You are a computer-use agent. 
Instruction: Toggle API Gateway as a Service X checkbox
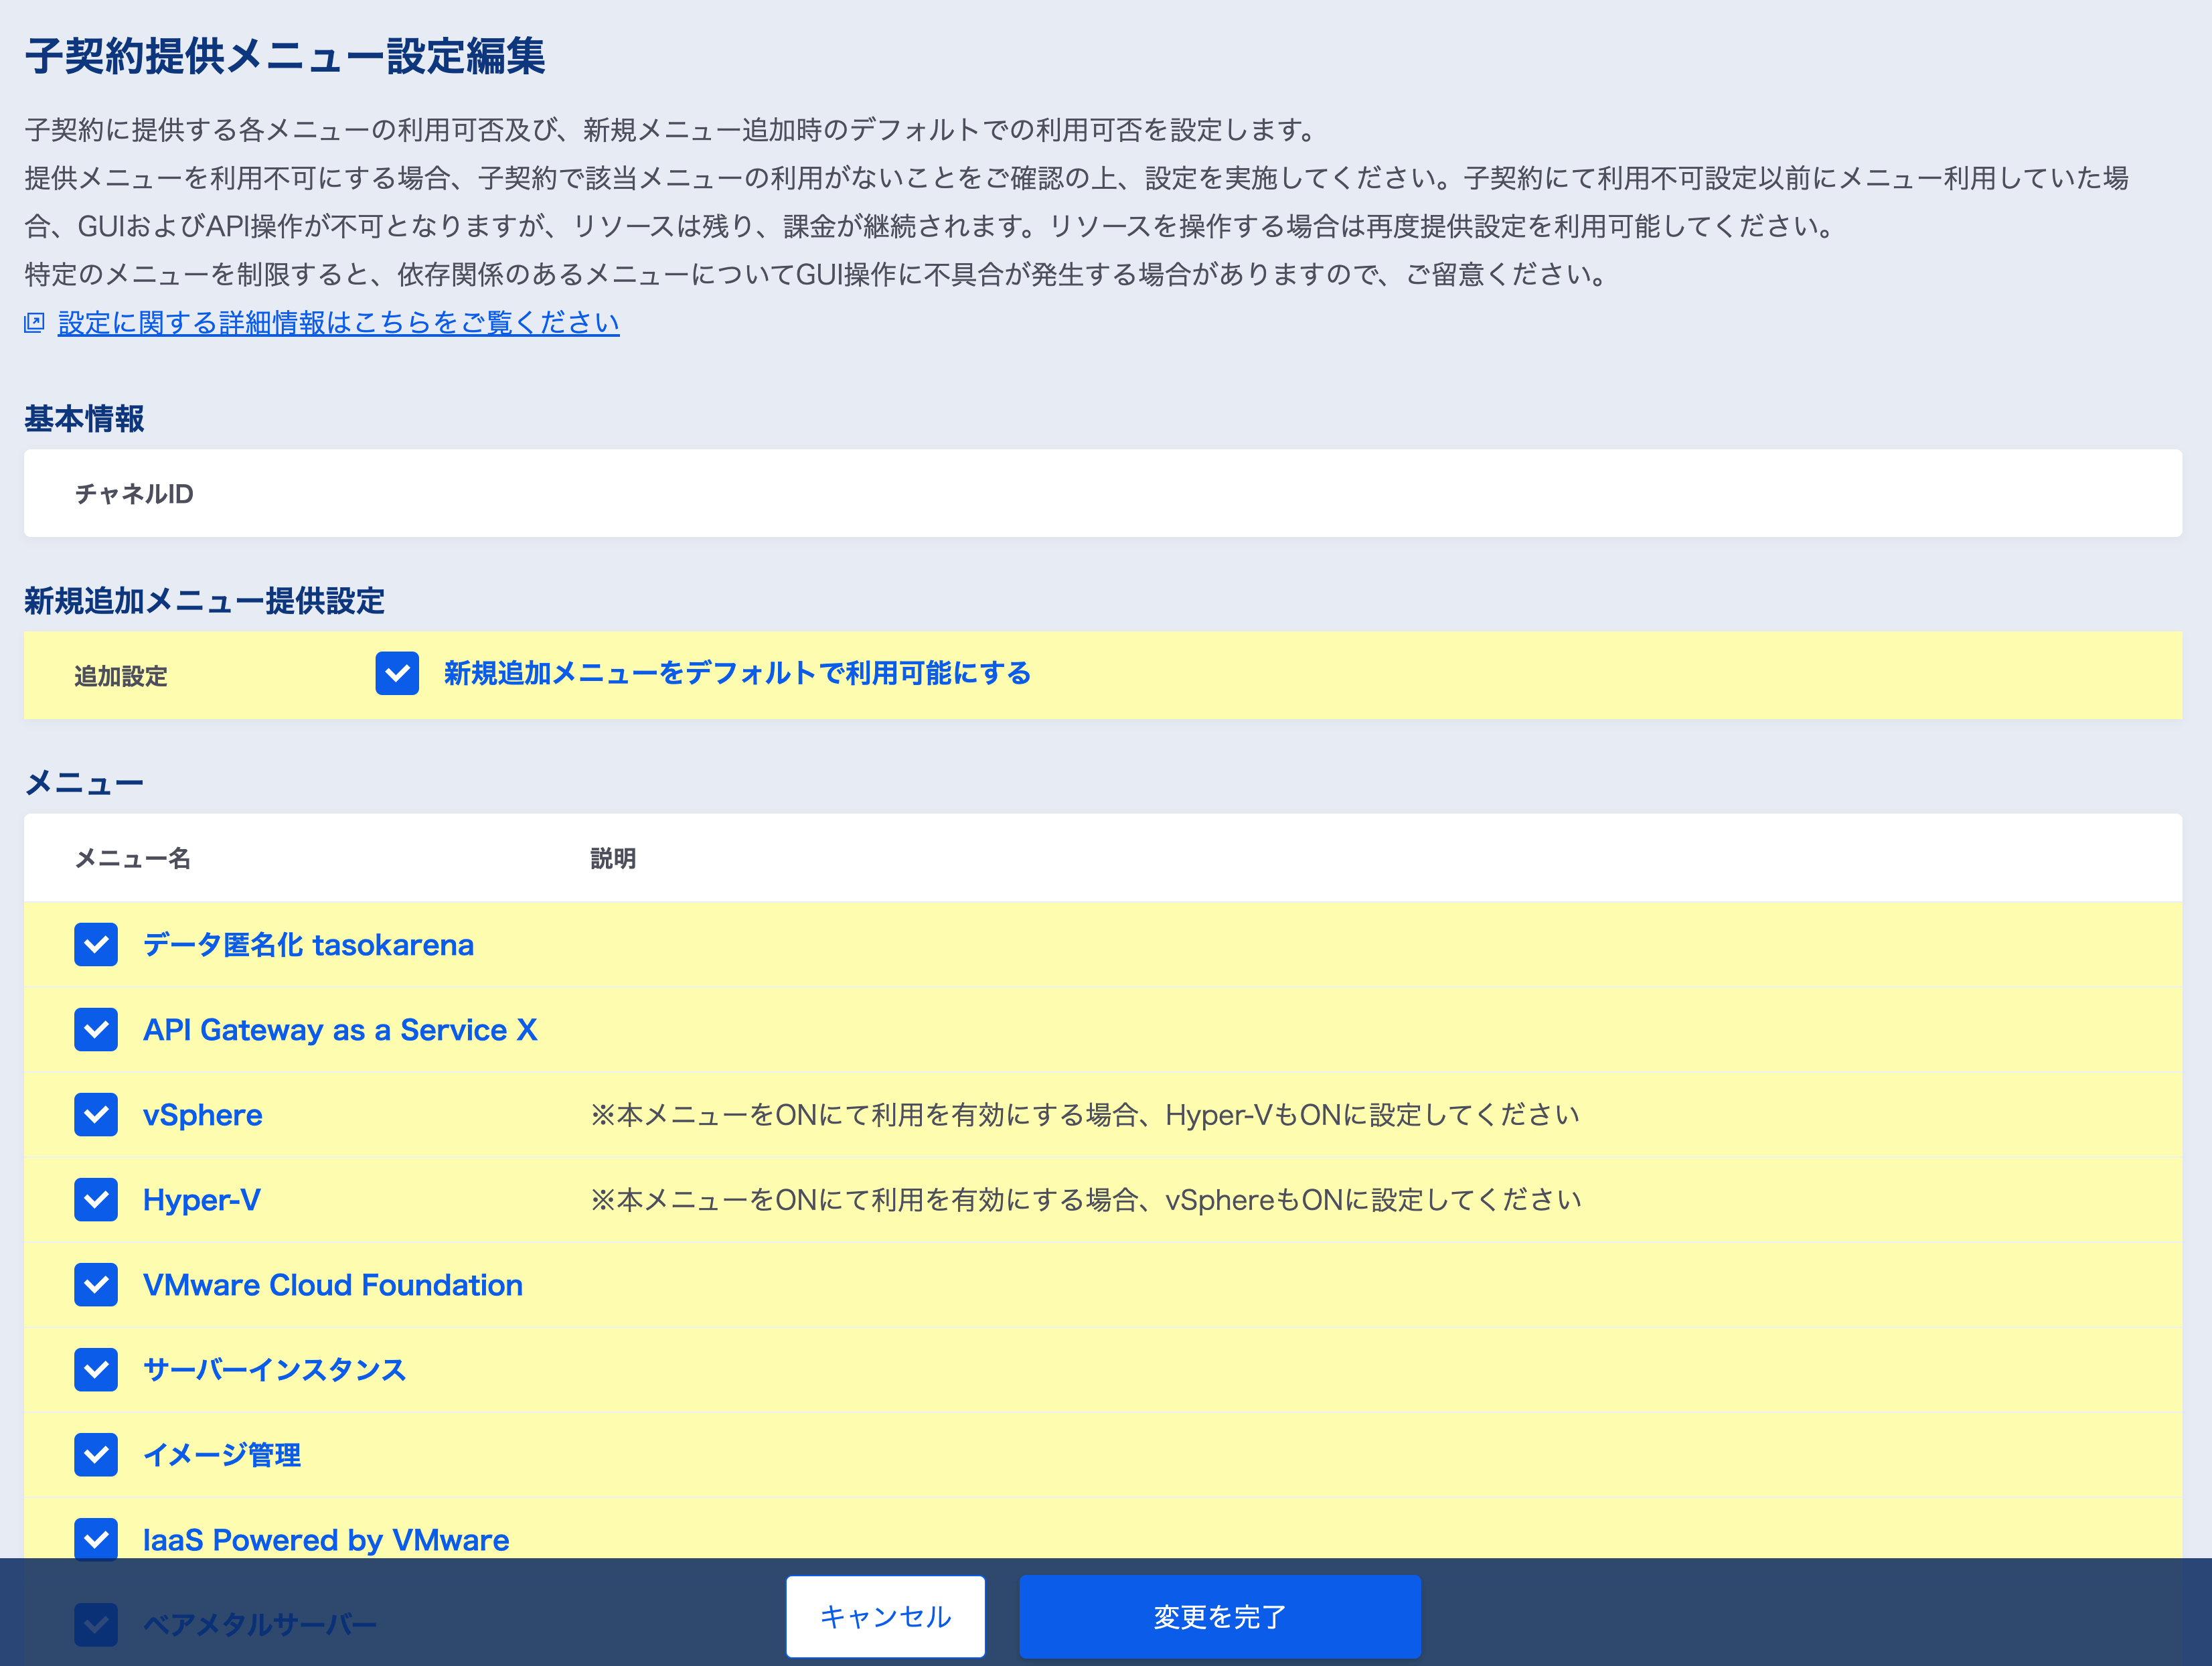click(96, 1029)
